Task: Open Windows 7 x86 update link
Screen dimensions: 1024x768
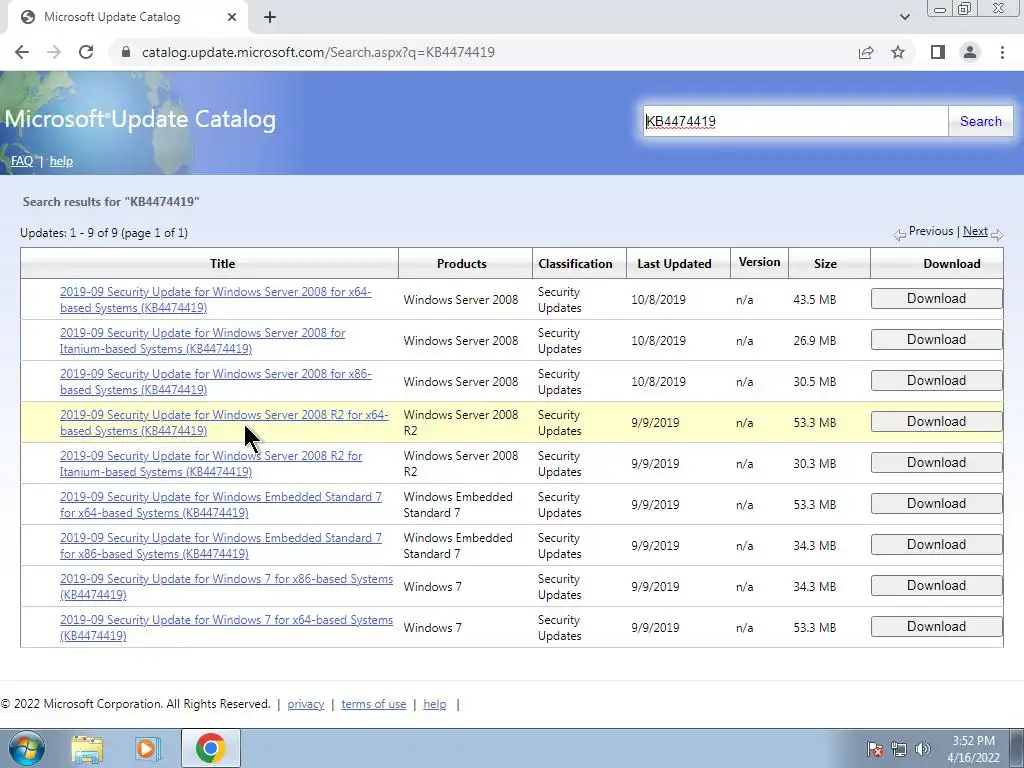Action: pyautogui.click(x=227, y=586)
